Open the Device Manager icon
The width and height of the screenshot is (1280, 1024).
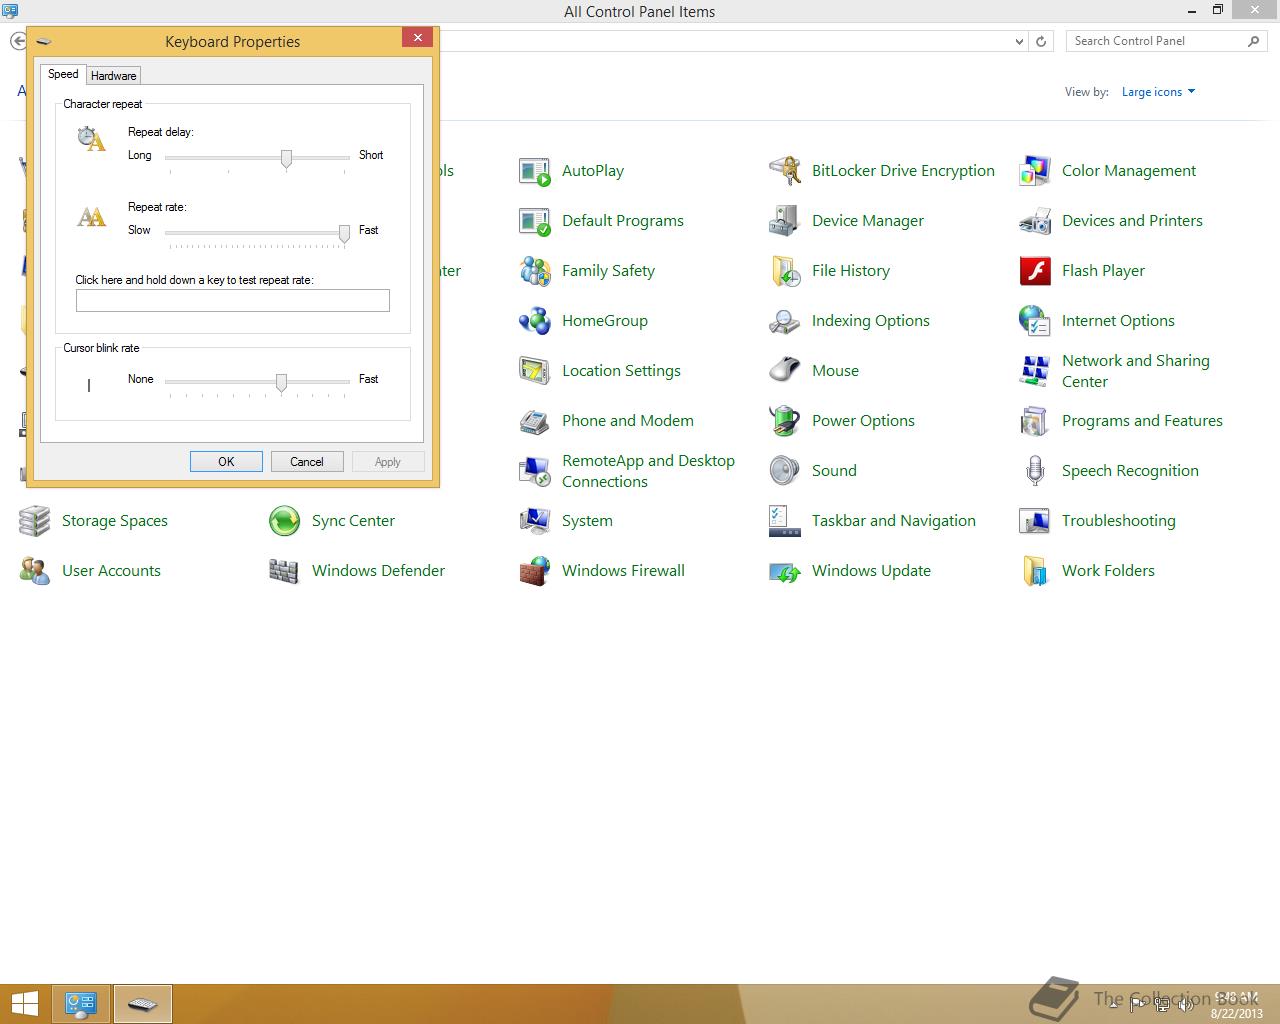click(785, 221)
